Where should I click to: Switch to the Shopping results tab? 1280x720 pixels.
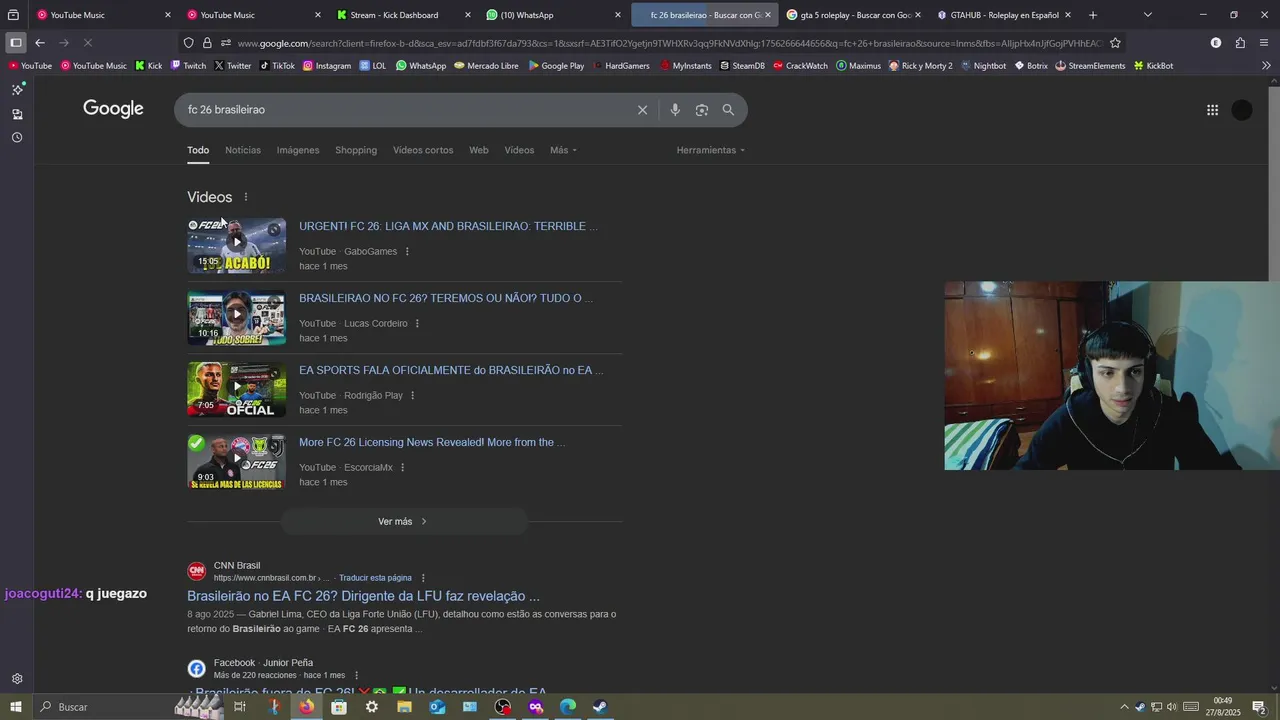click(x=356, y=150)
